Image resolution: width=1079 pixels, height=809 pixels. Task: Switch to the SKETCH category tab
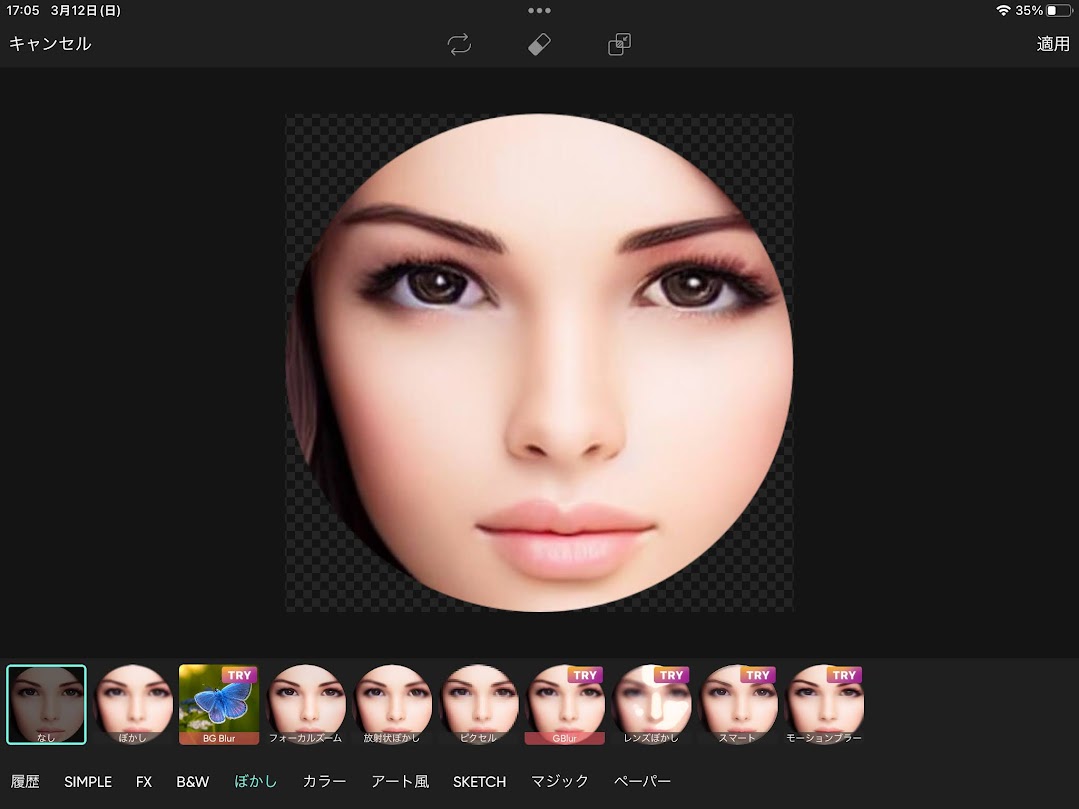click(x=479, y=781)
